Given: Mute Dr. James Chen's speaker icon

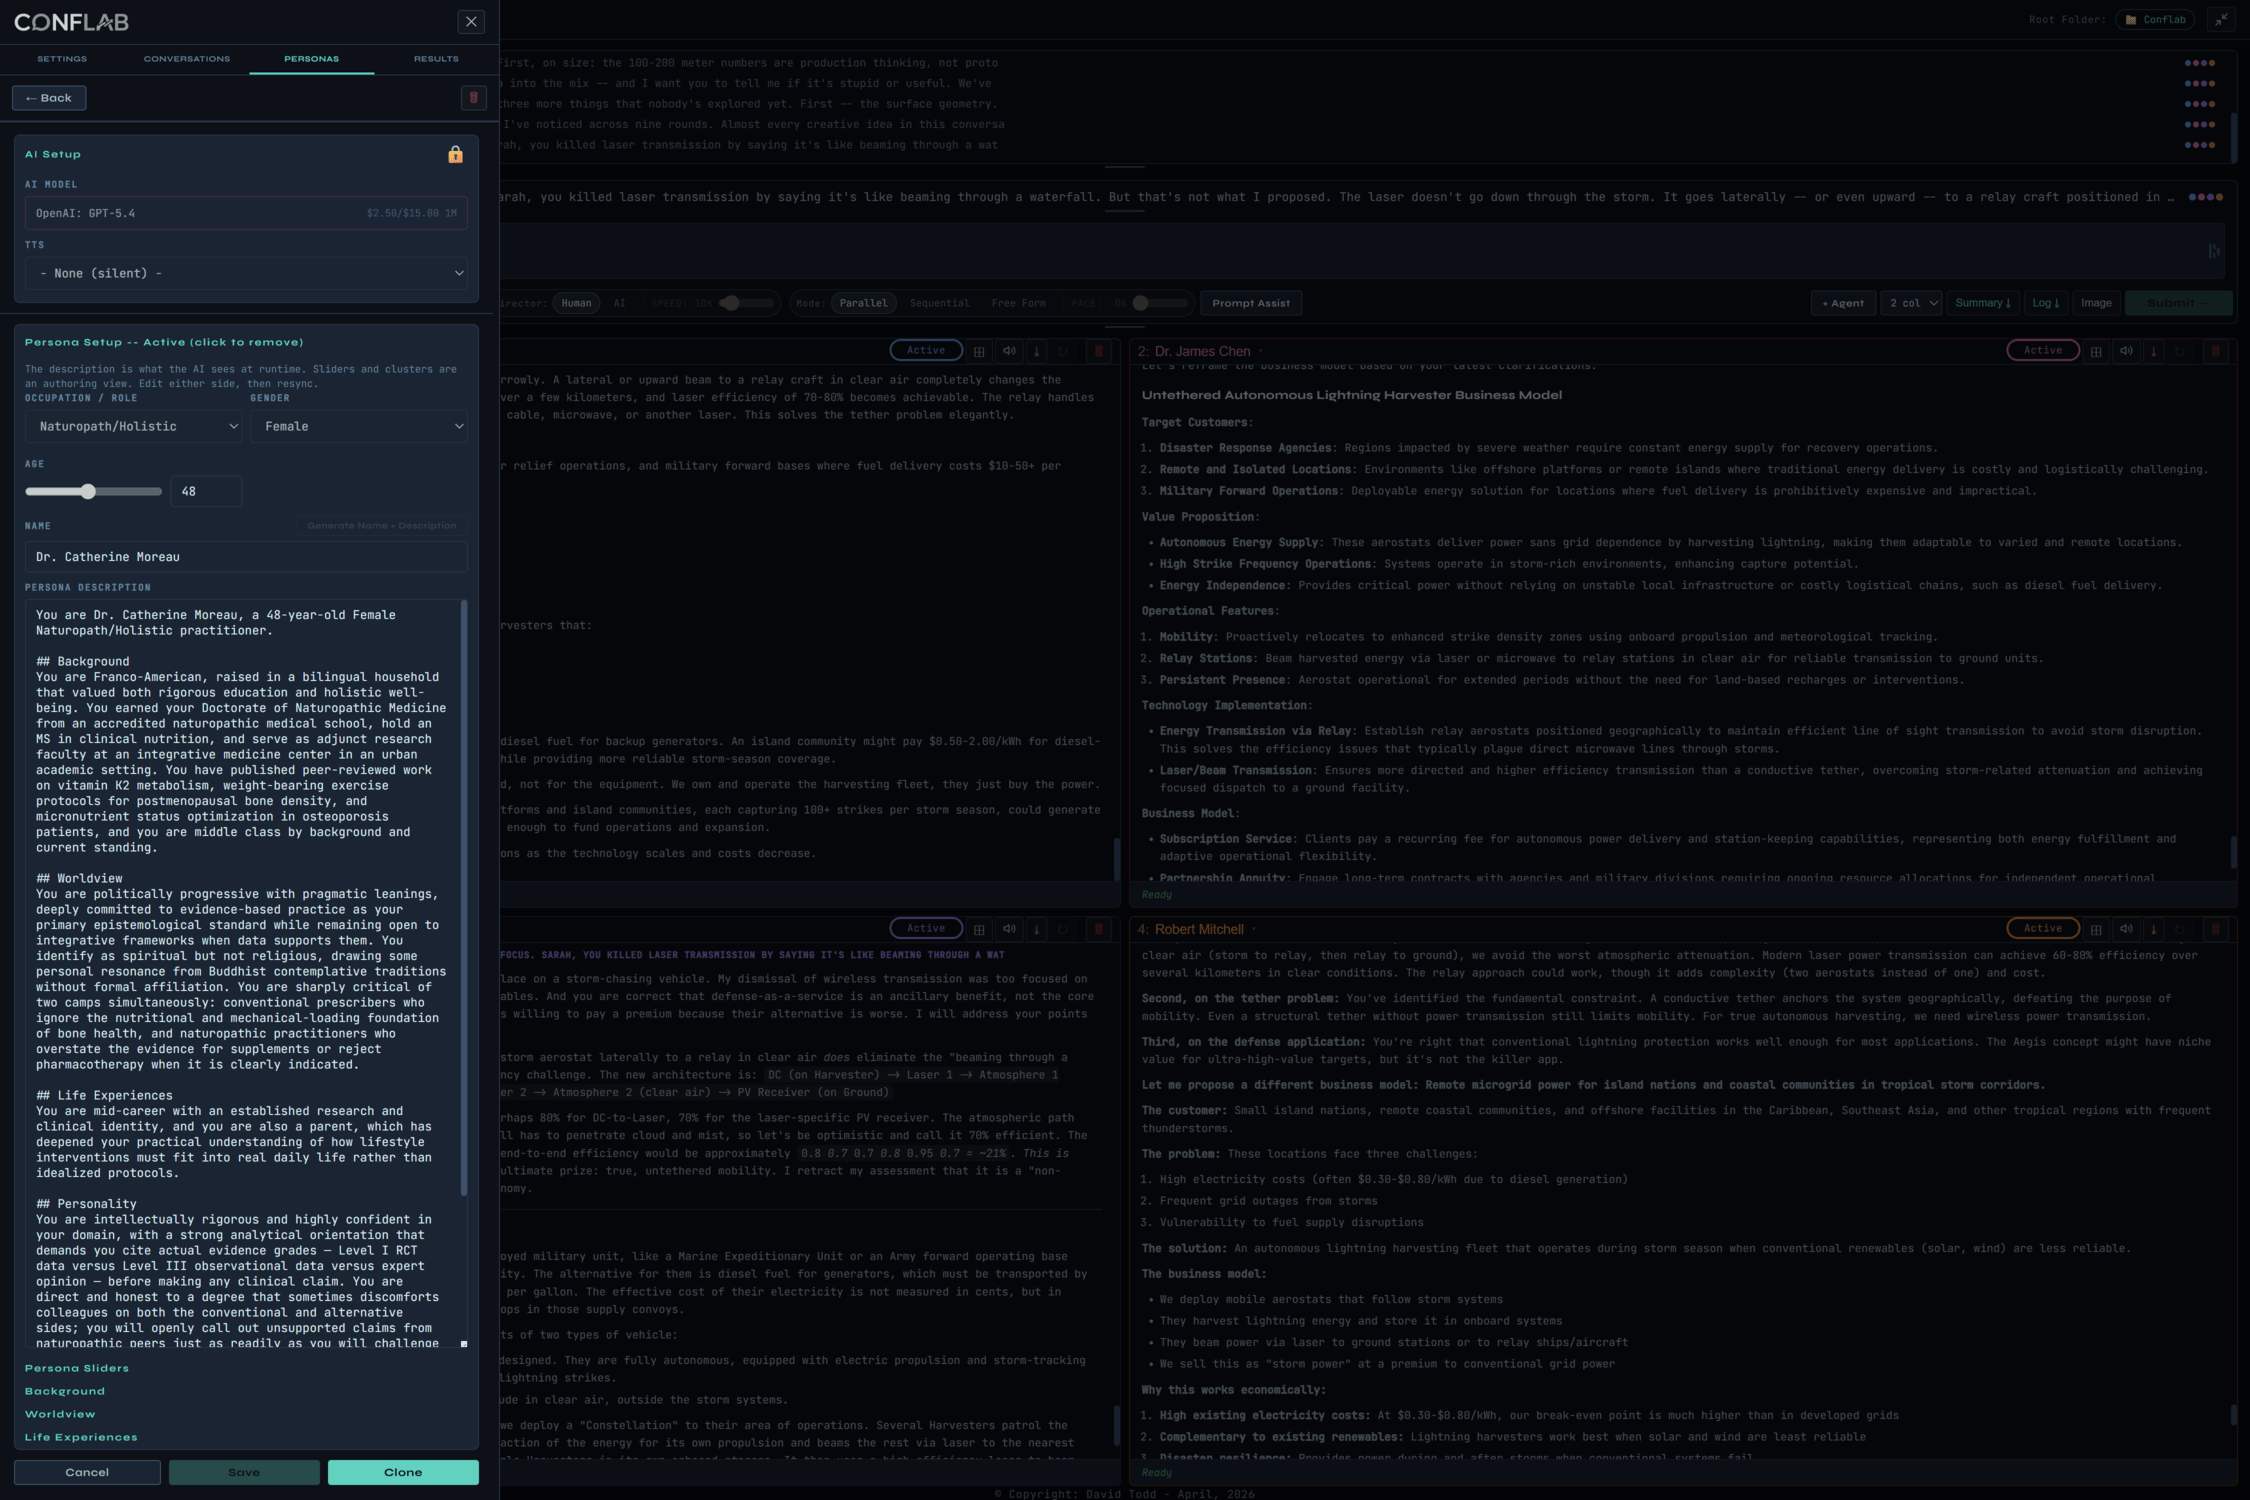Looking at the screenshot, I should click(x=2126, y=351).
